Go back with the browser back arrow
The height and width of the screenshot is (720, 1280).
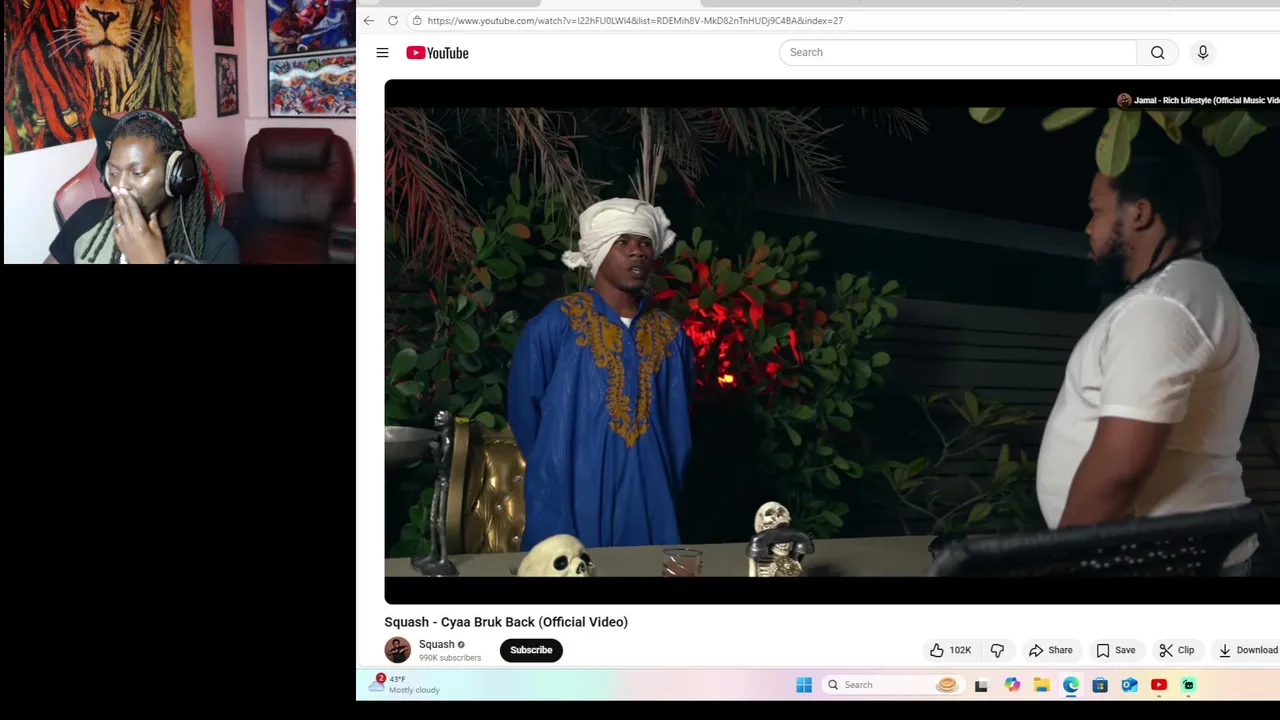tap(369, 20)
